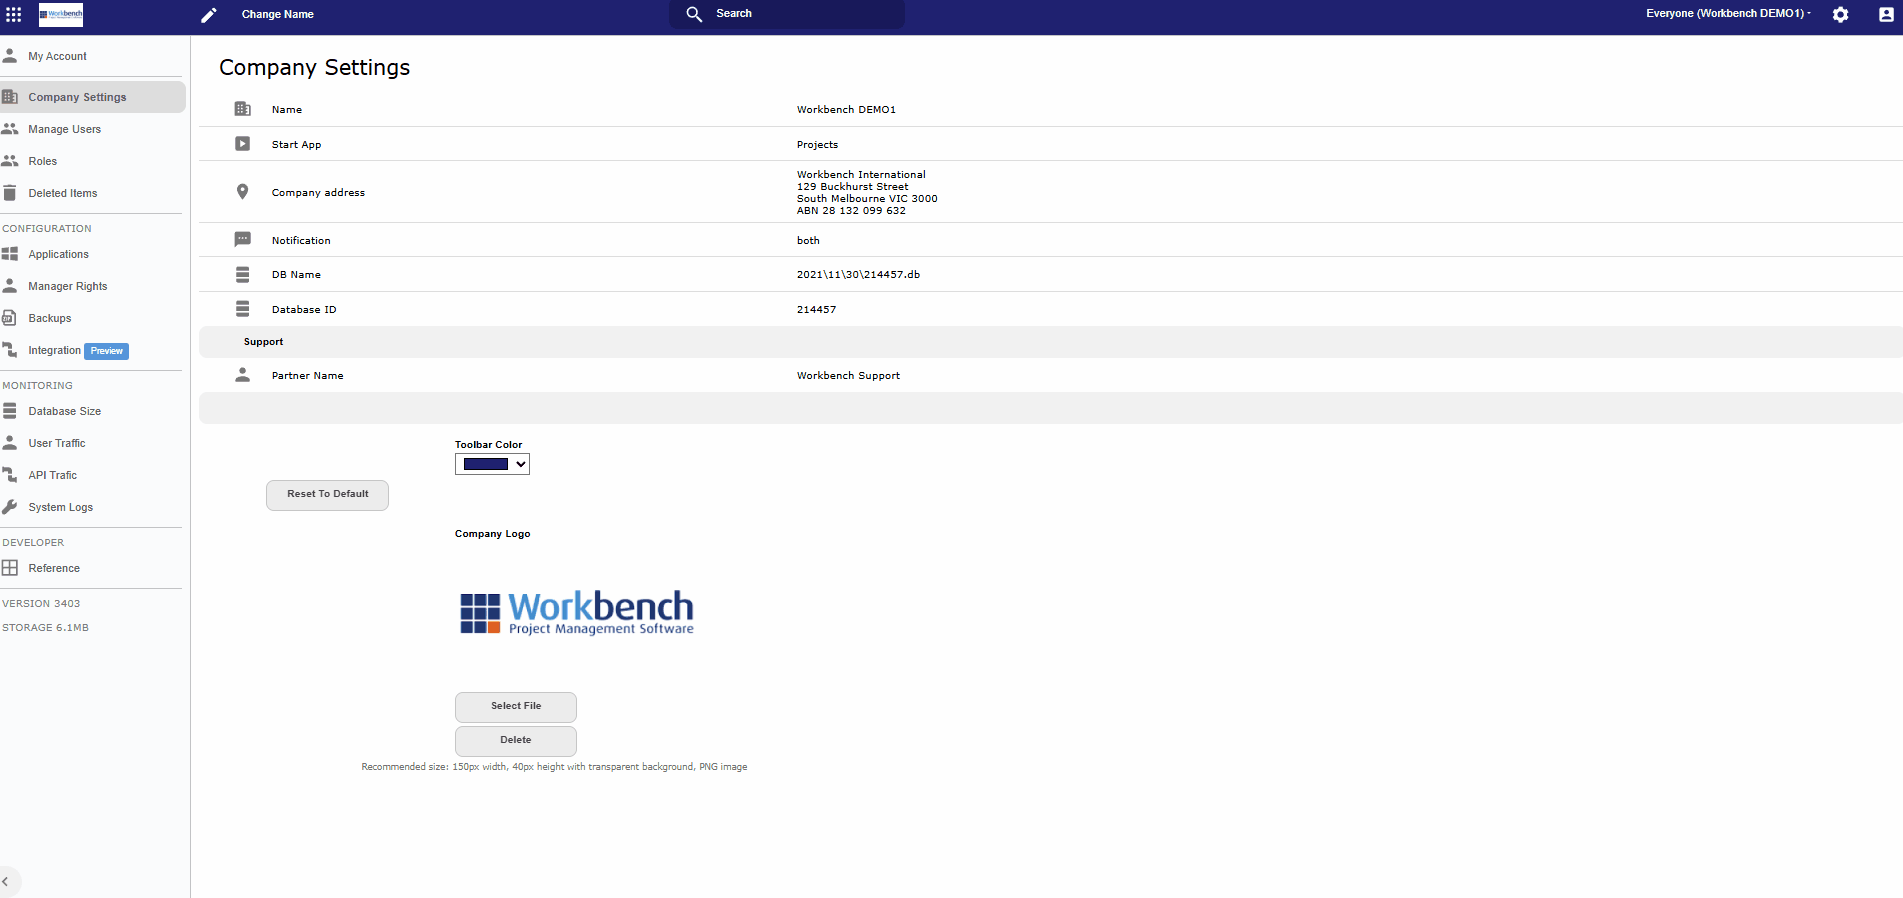
Task: Click the Preview badge next to Integration
Action: pos(107,351)
